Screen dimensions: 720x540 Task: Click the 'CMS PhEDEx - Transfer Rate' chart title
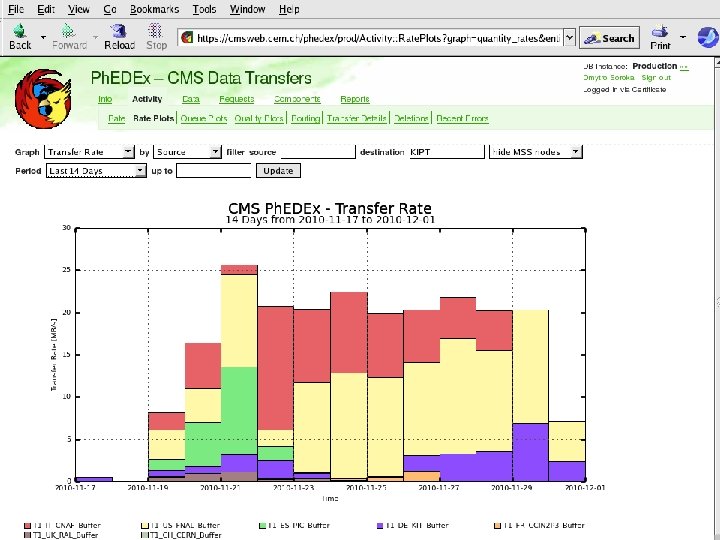[x=330, y=208]
